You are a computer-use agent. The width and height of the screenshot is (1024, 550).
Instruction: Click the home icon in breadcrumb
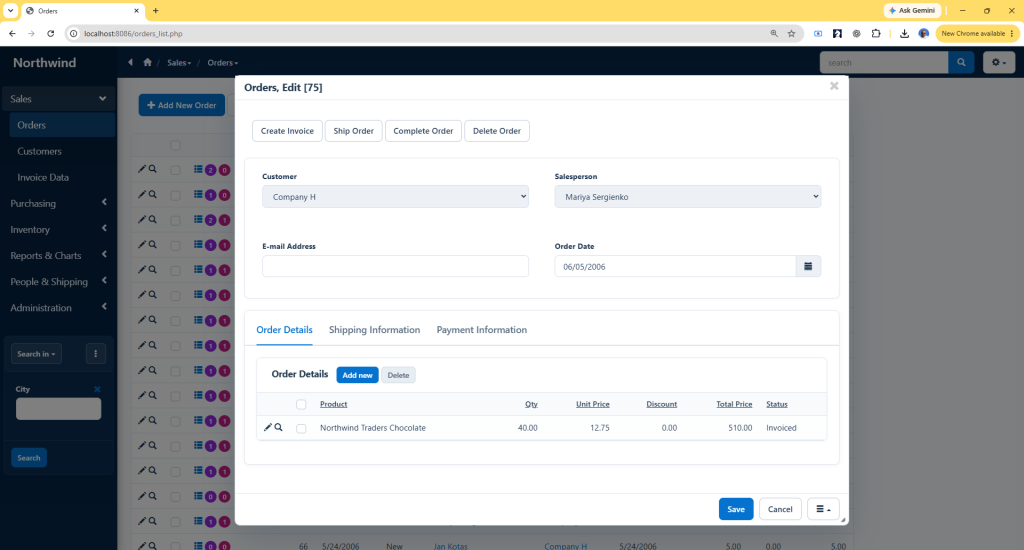pos(148,63)
